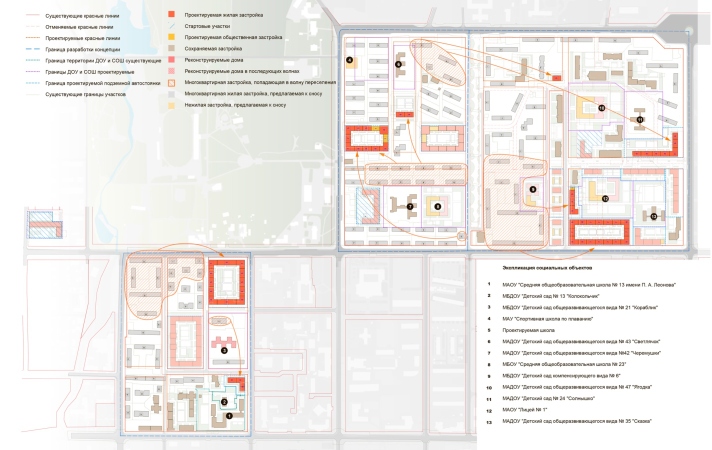Screen dimensions: 712x450
Task: Click 'Граница разработки концепции' legend entry
Action: tap(76, 49)
